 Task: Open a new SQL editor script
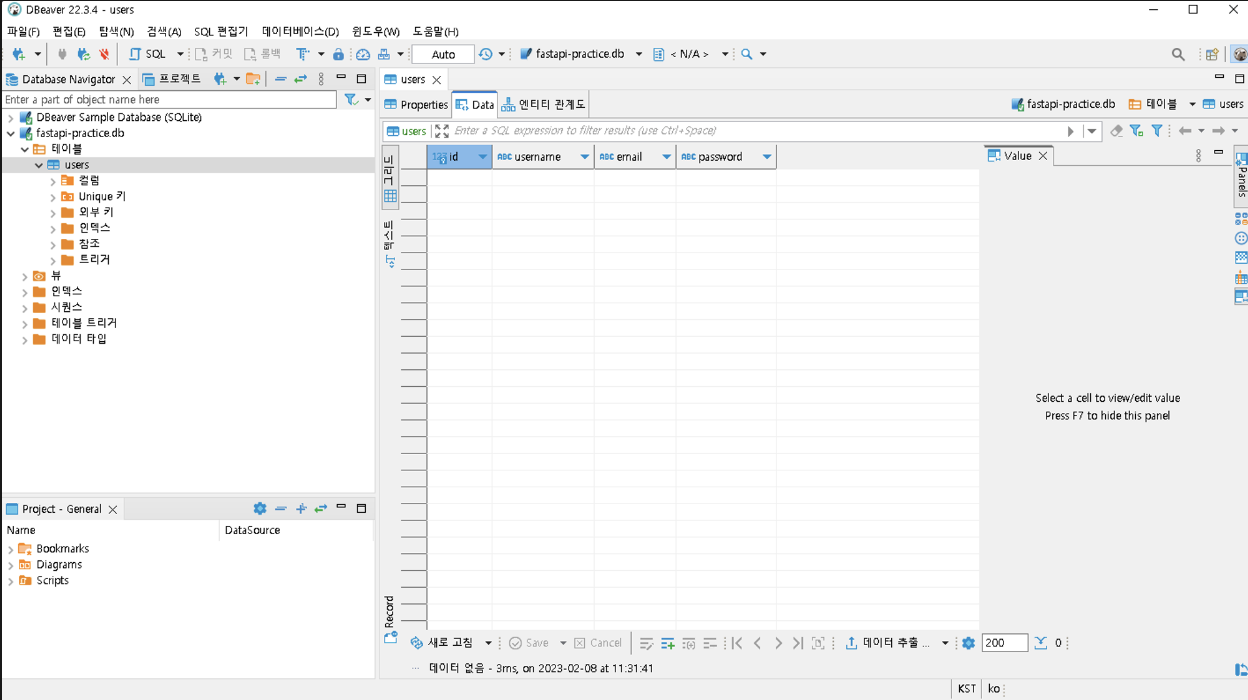[148, 54]
